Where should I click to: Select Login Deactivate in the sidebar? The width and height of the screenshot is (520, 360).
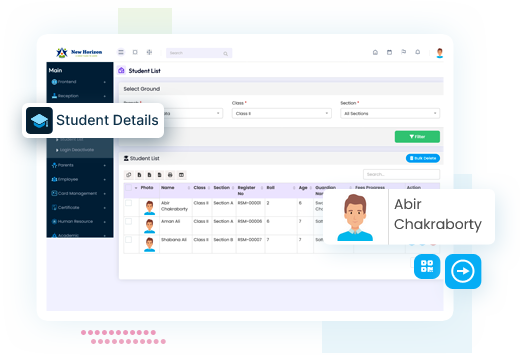(77, 150)
